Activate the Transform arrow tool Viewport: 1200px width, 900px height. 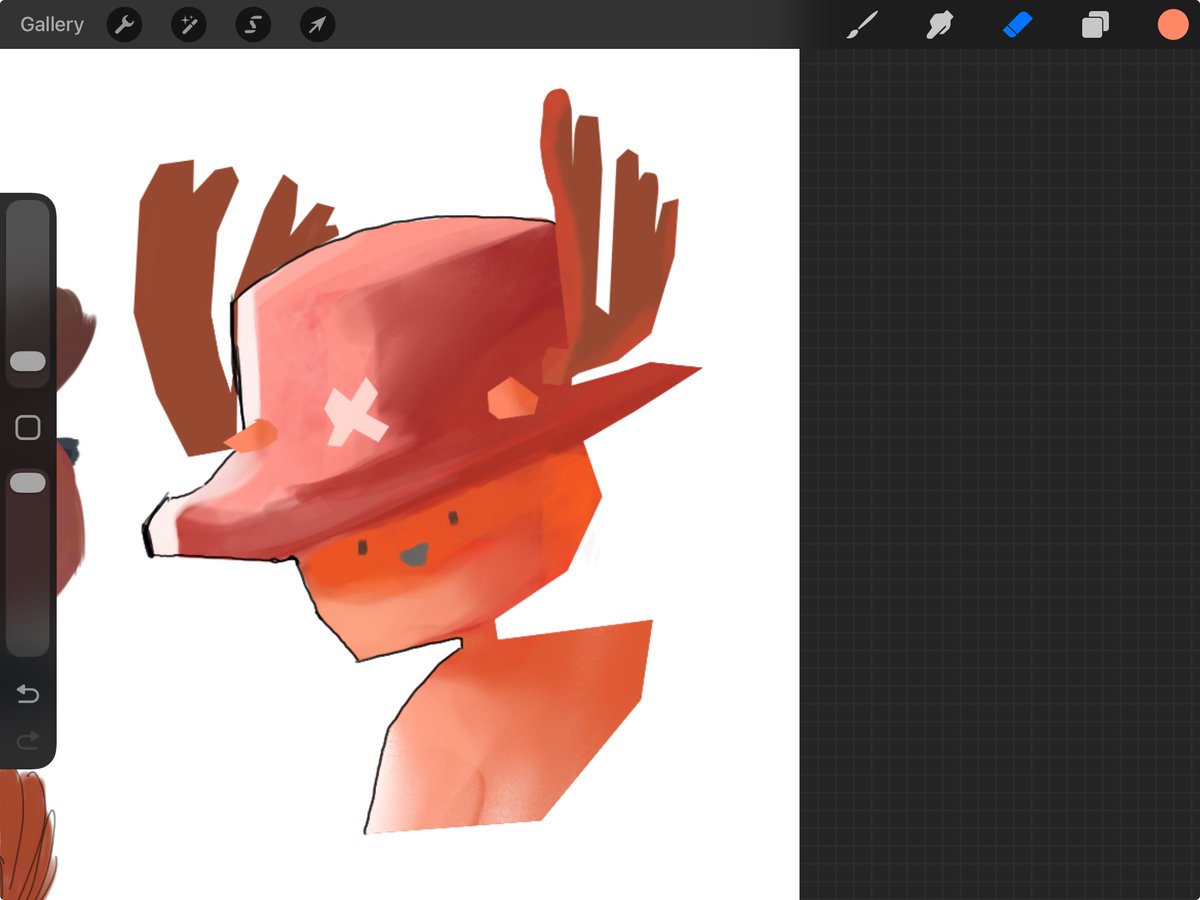[317, 25]
